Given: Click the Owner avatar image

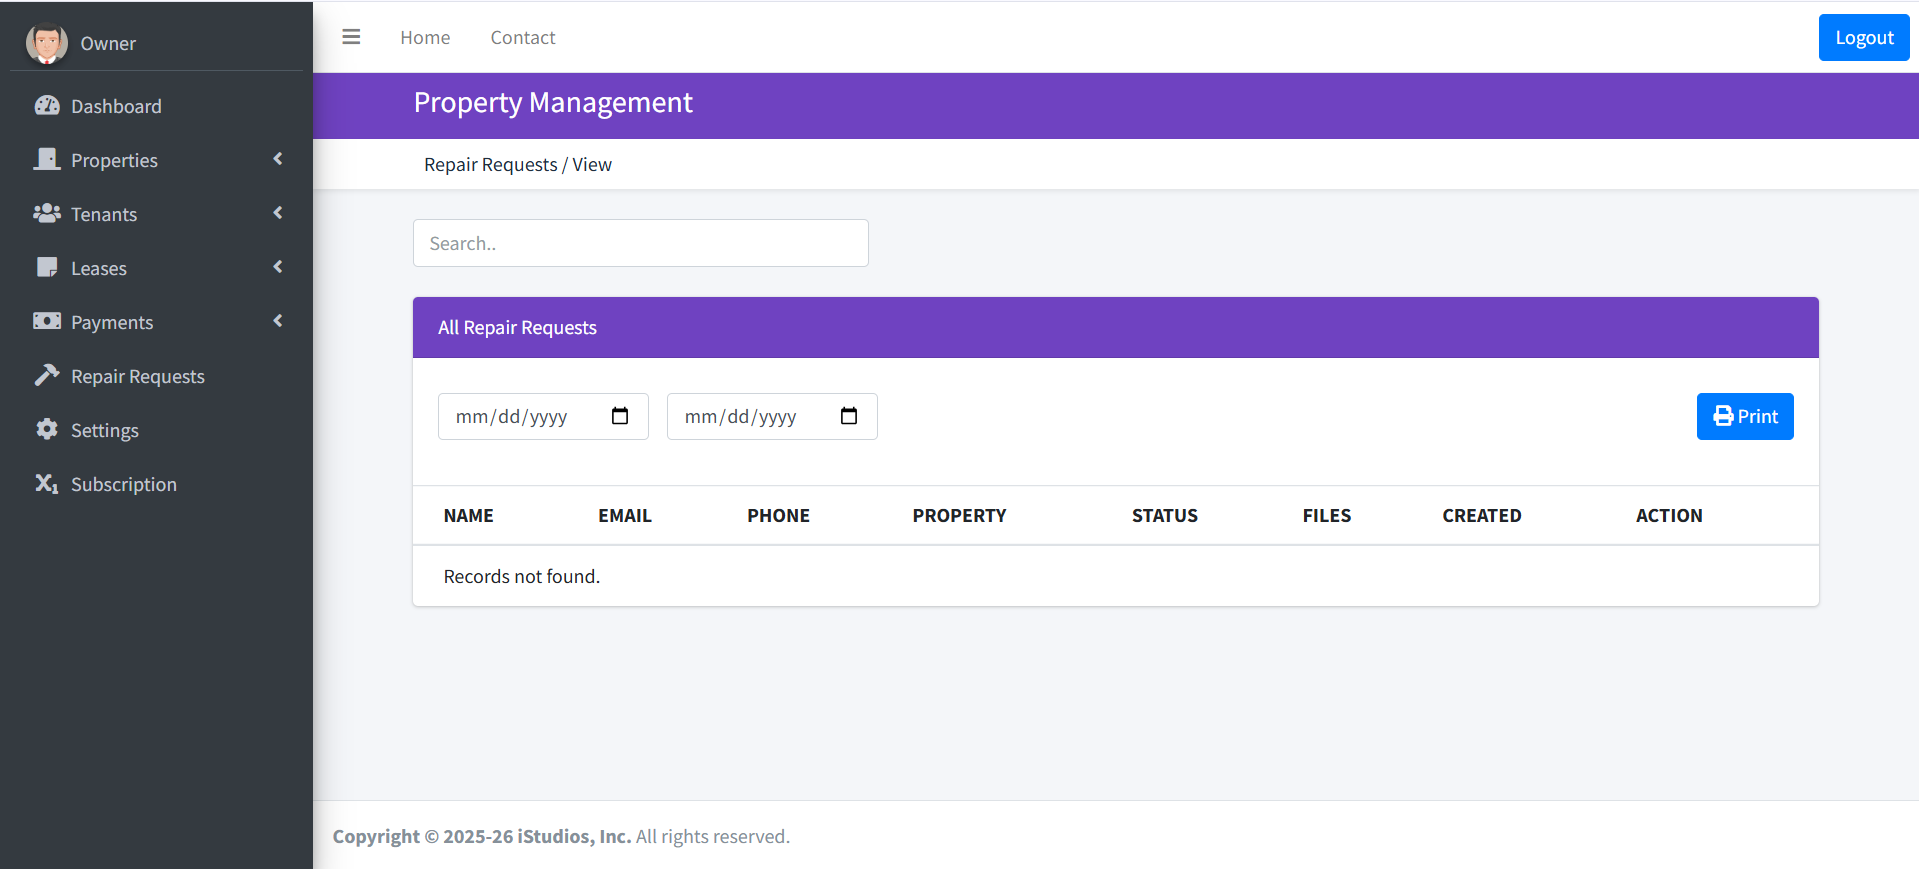Looking at the screenshot, I should pyautogui.click(x=46, y=43).
